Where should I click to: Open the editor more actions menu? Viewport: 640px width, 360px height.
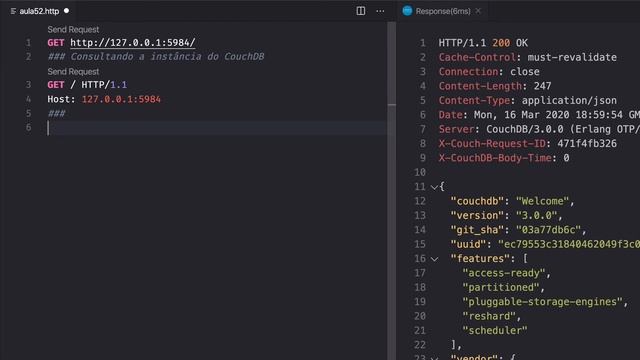click(380, 11)
